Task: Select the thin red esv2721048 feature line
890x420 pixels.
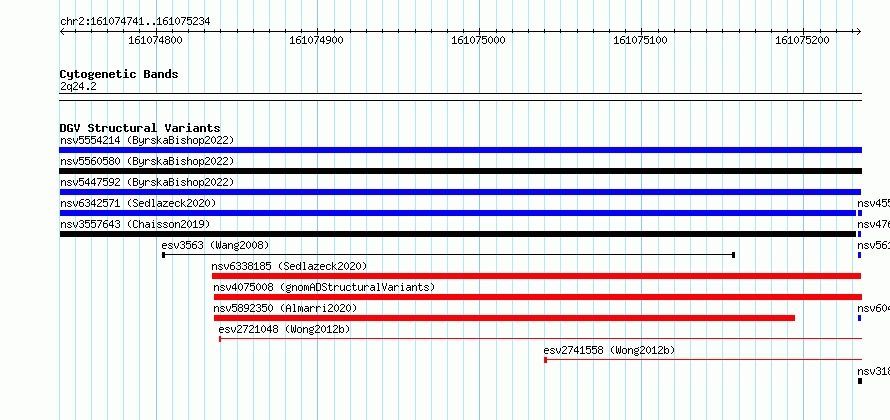Action: (x=540, y=339)
